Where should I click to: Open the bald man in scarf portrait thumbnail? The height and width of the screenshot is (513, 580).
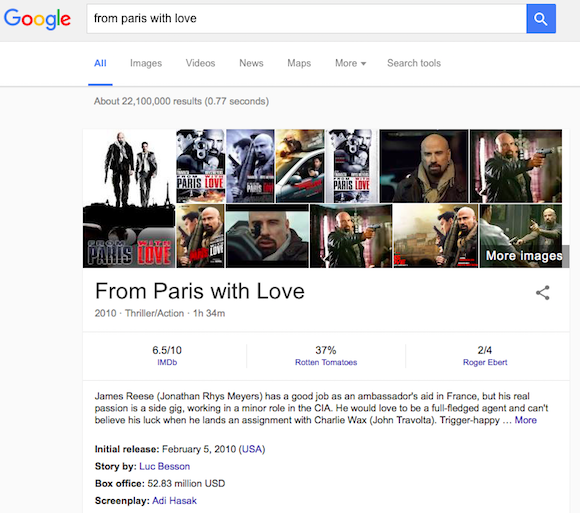coord(424,166)
